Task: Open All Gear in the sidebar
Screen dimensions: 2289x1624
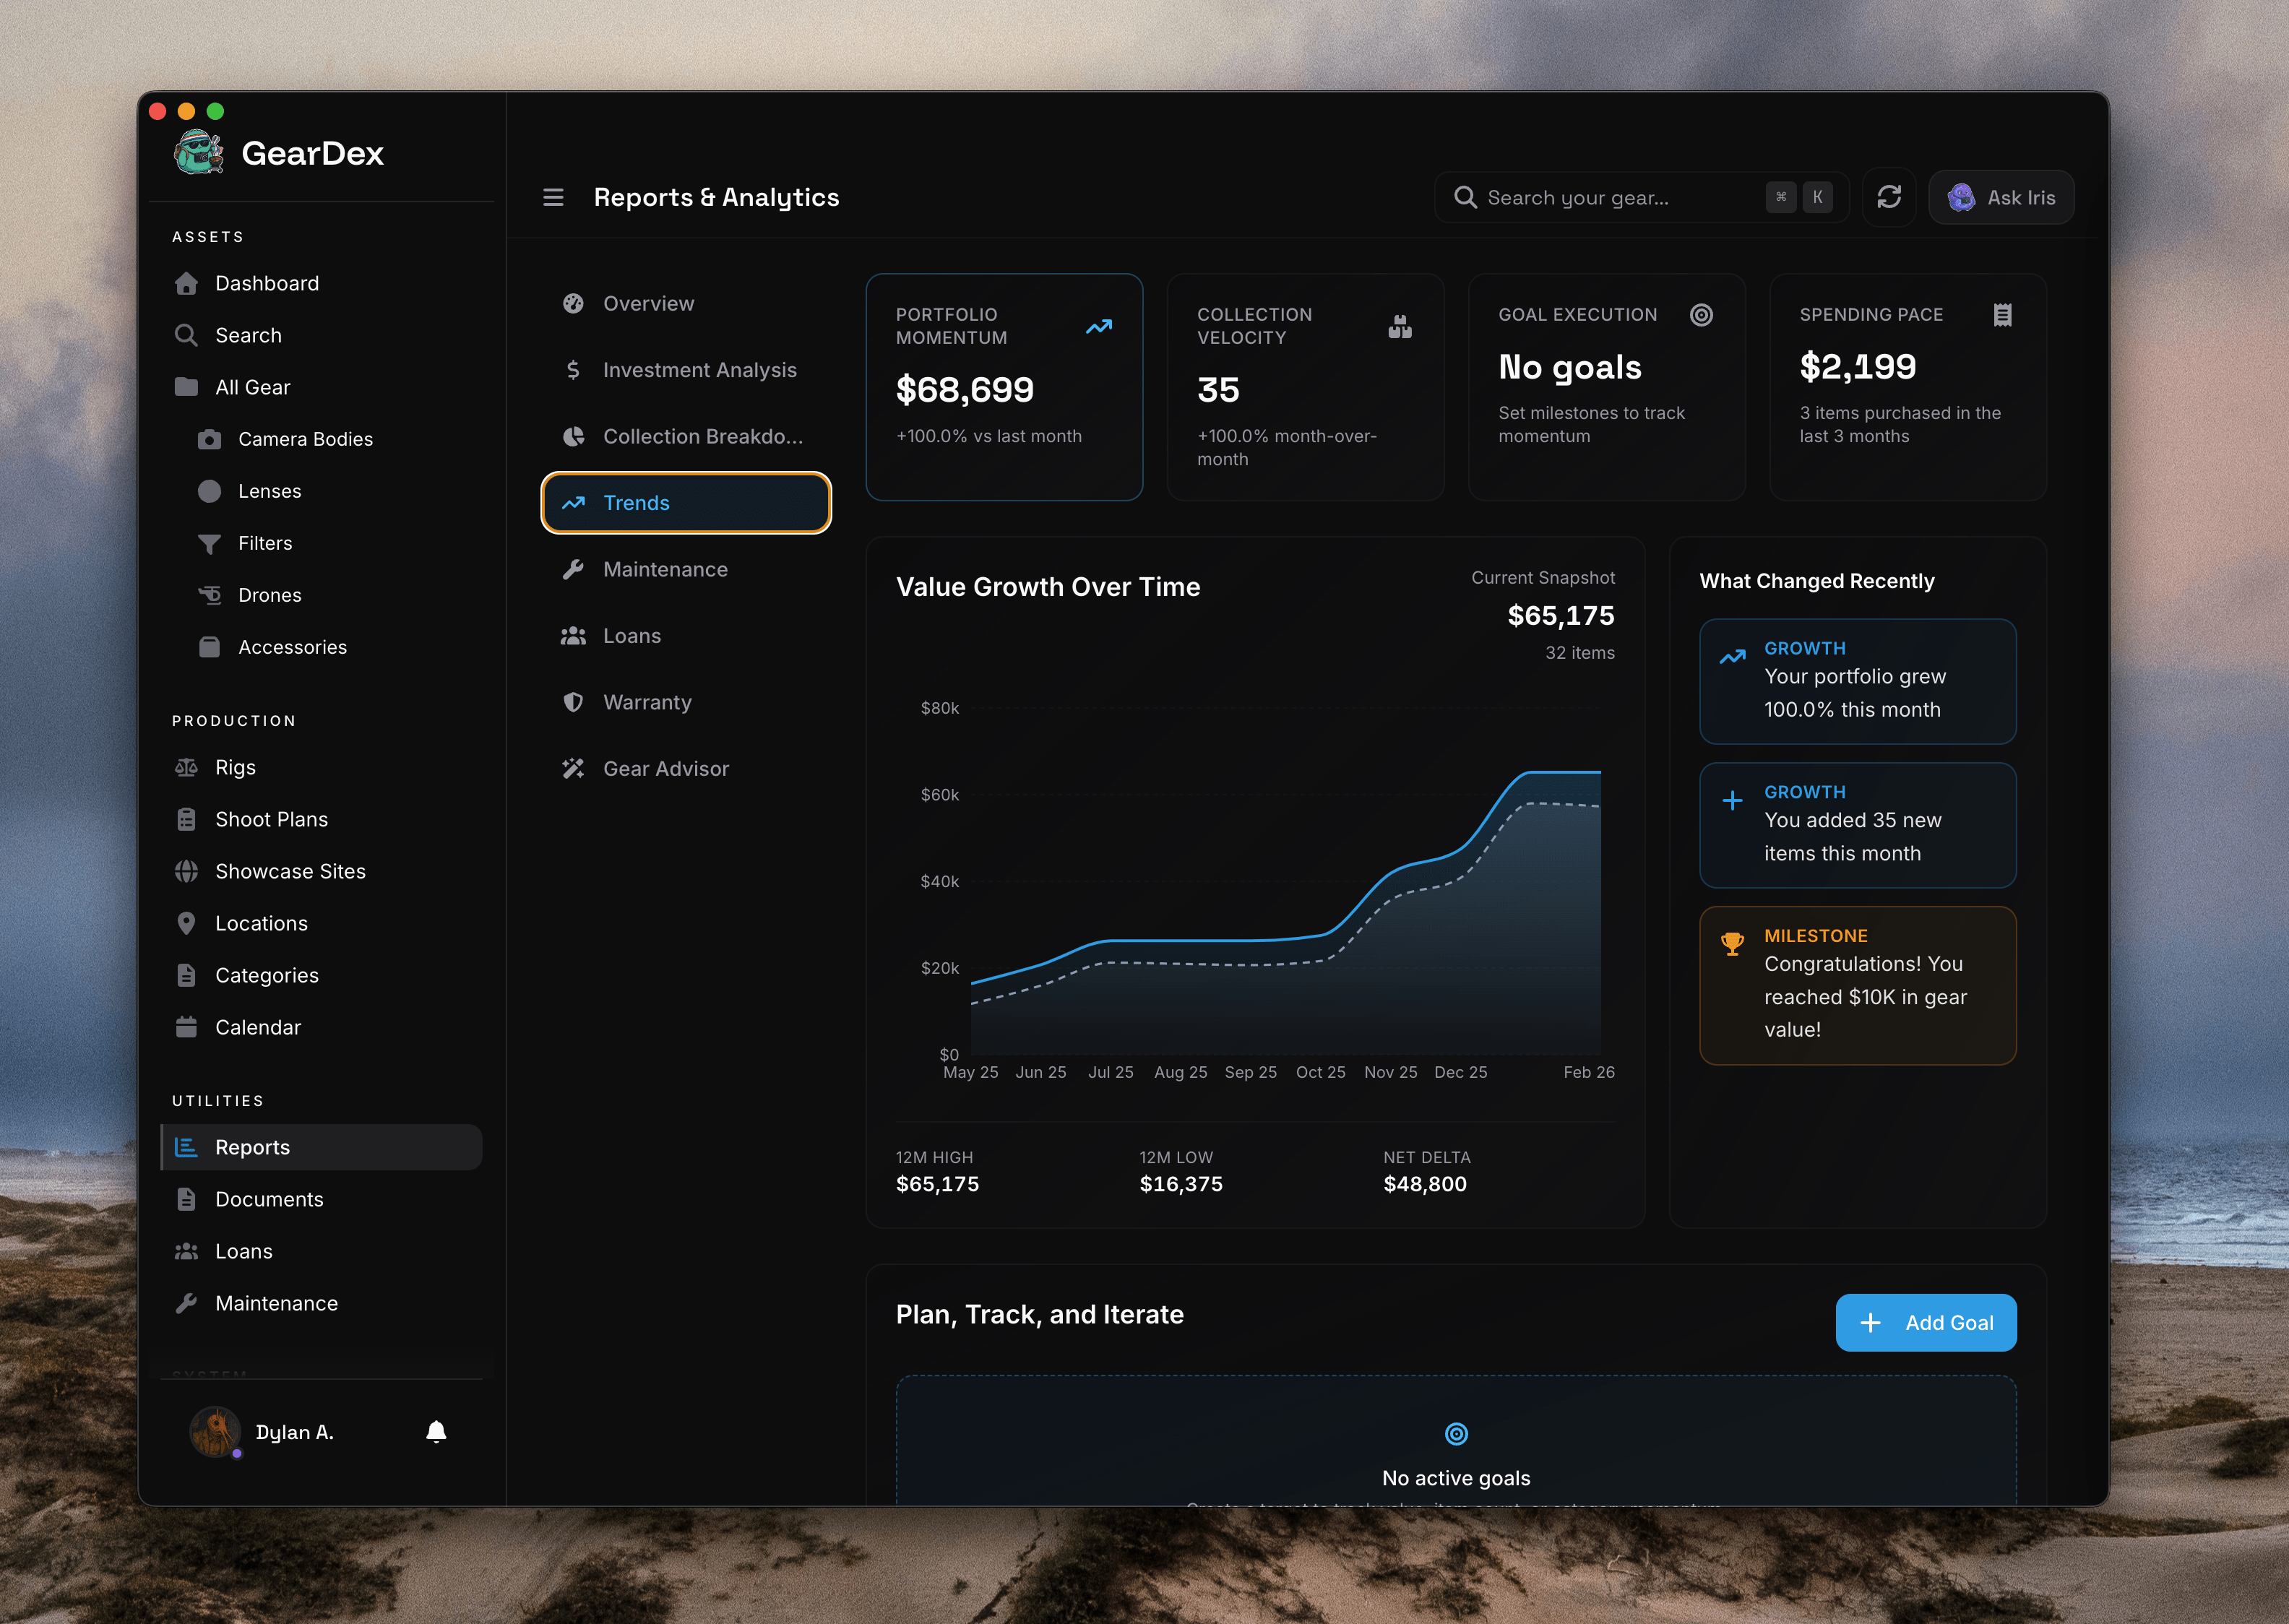Action: pyautogui.click(x=321, y=387)
